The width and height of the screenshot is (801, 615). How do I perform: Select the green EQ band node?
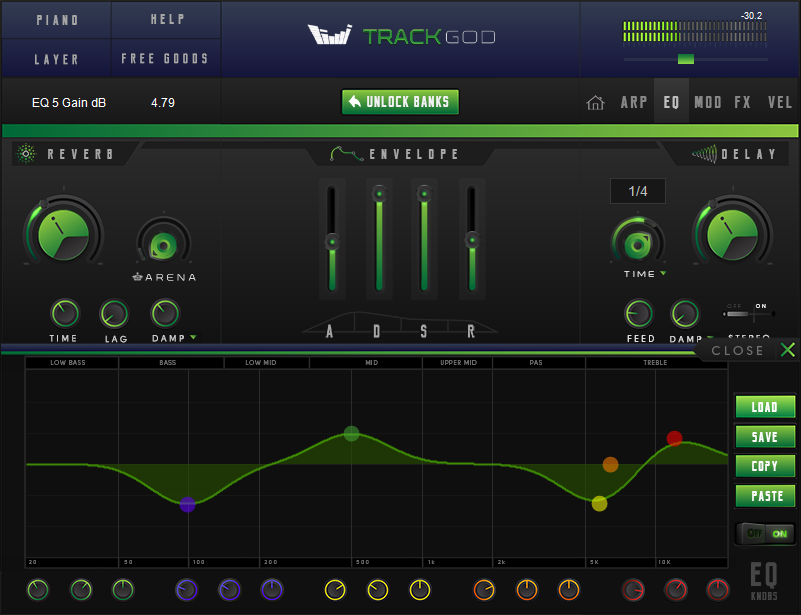(x=351, y=434)
